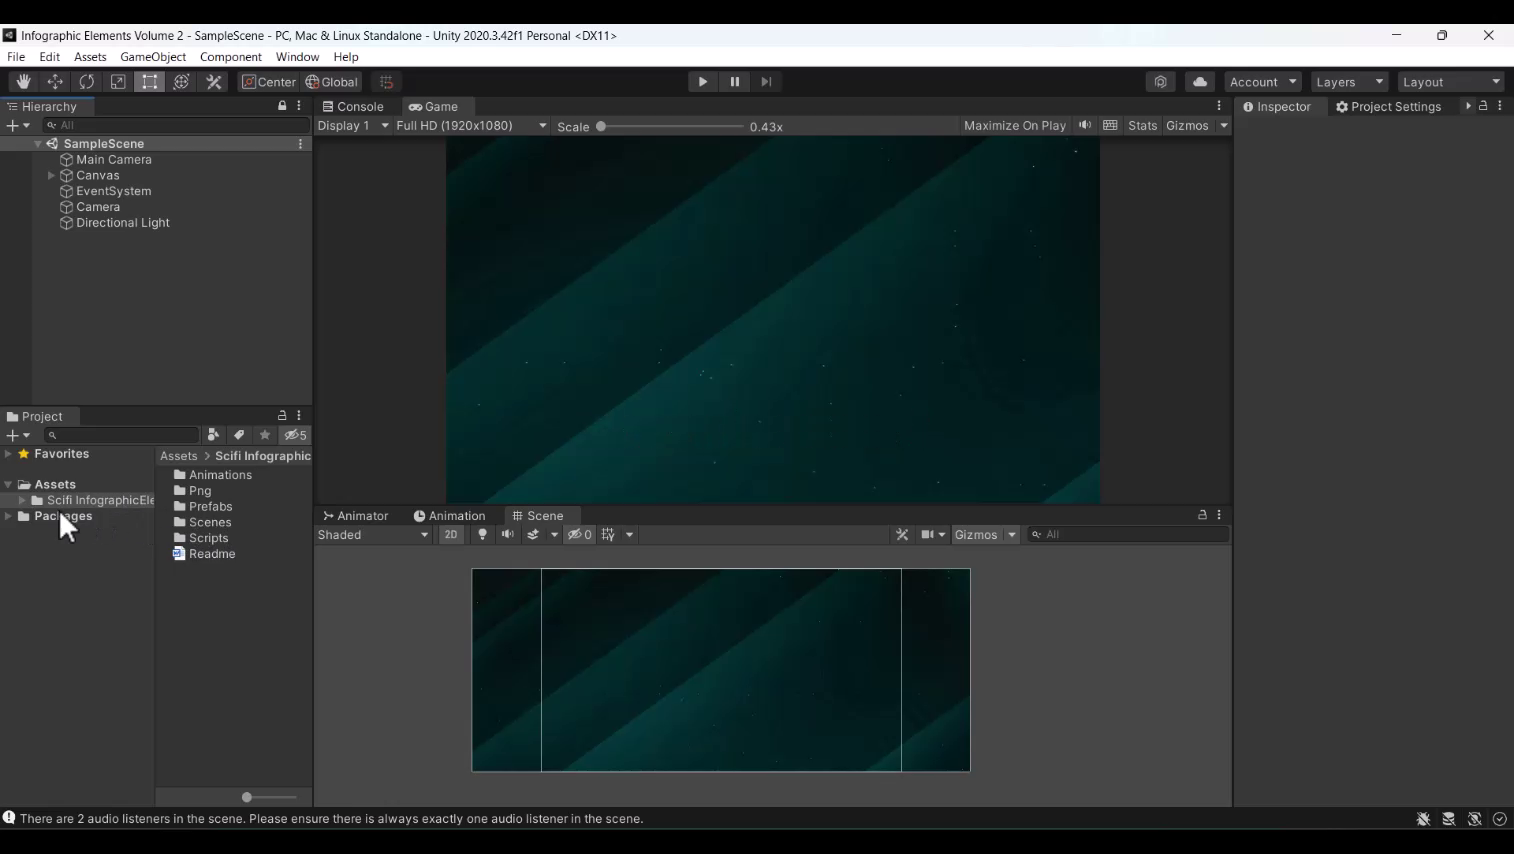Open Scene grid visibility dropdown
The height and width of the screenshot is (854, 1514).
[629, 535]
